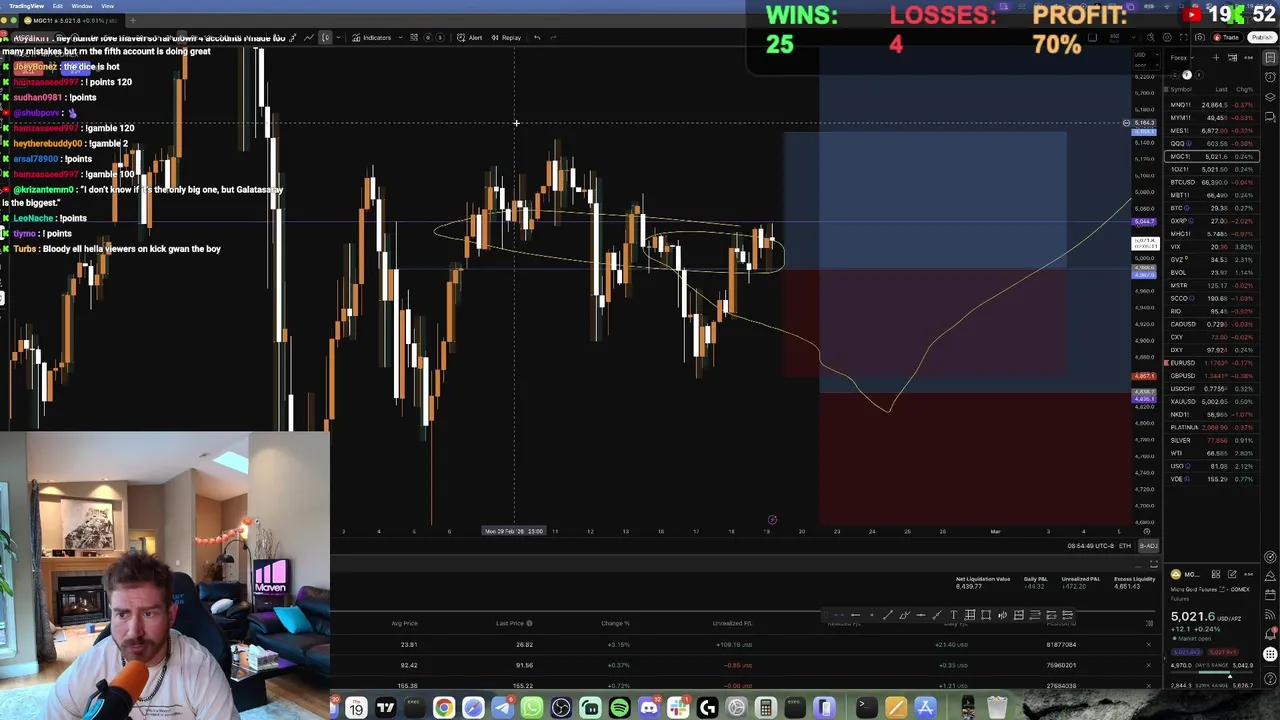Click the Trade button
Screen dimensions: 1280x720
tap(1227, 38)
